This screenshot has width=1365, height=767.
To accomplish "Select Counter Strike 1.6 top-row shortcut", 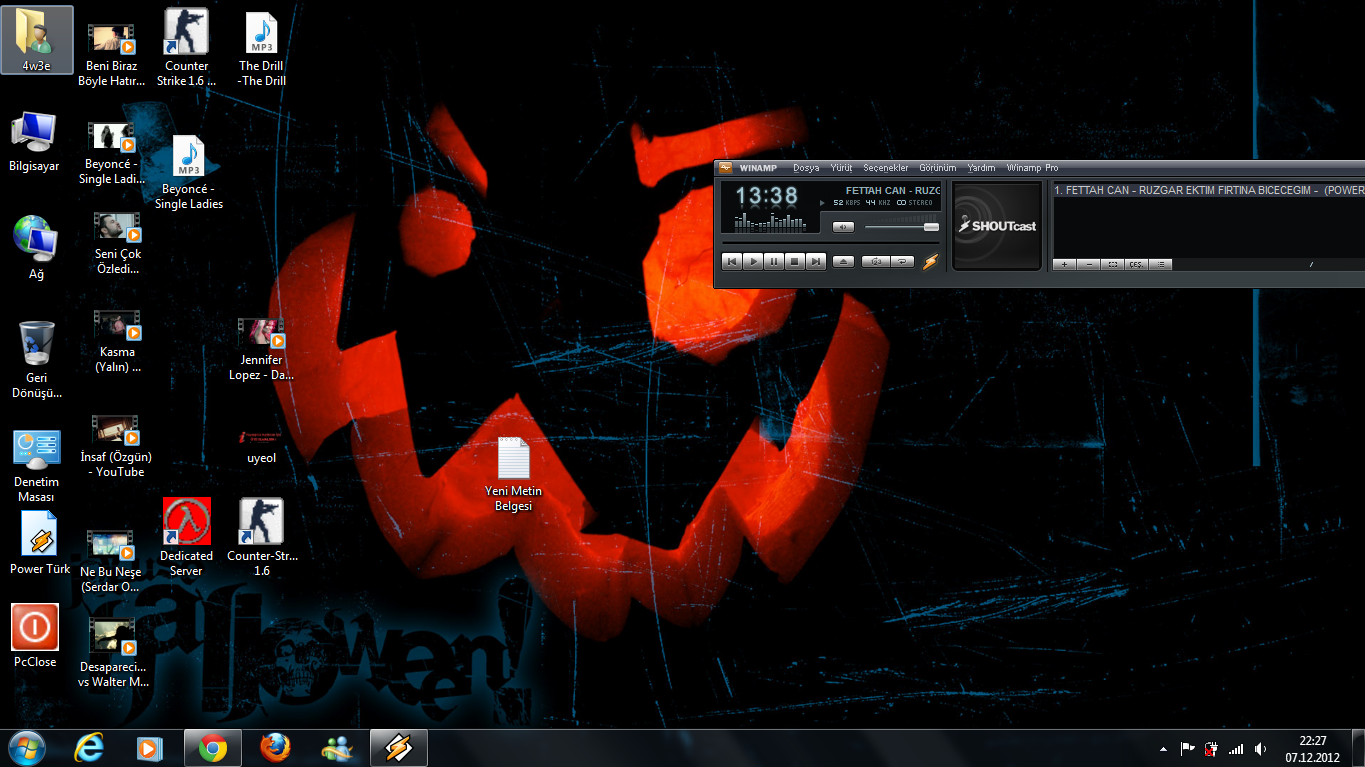I will pyautogui.click(x=187, y=48).
